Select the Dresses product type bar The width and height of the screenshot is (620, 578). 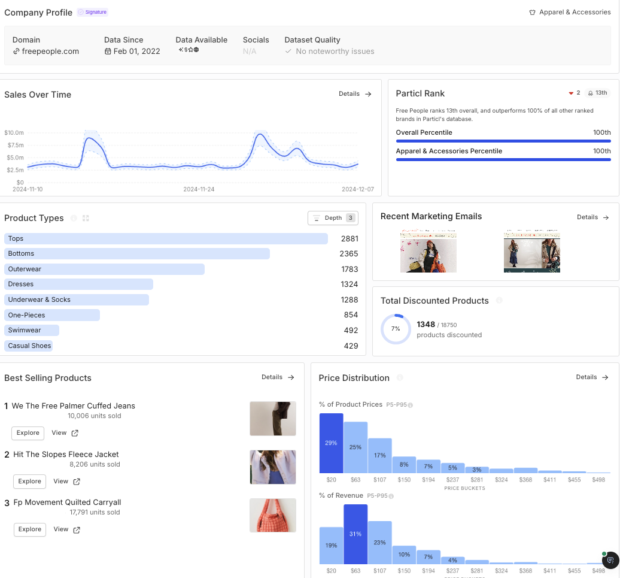(x=78, y=284)
